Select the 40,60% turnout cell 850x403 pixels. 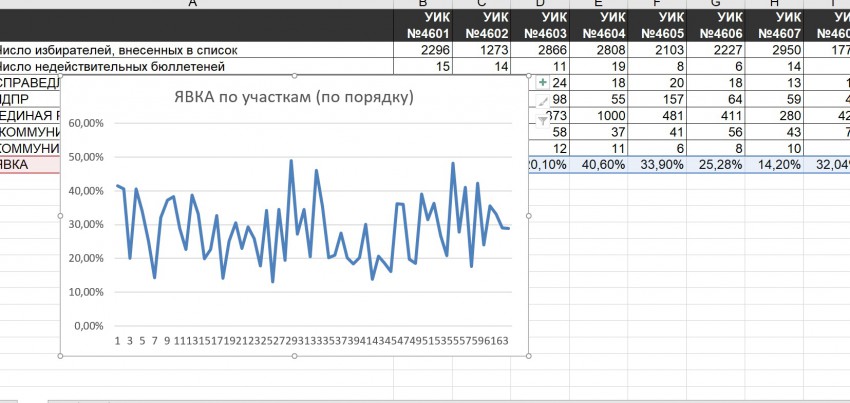tap(598, 164)
